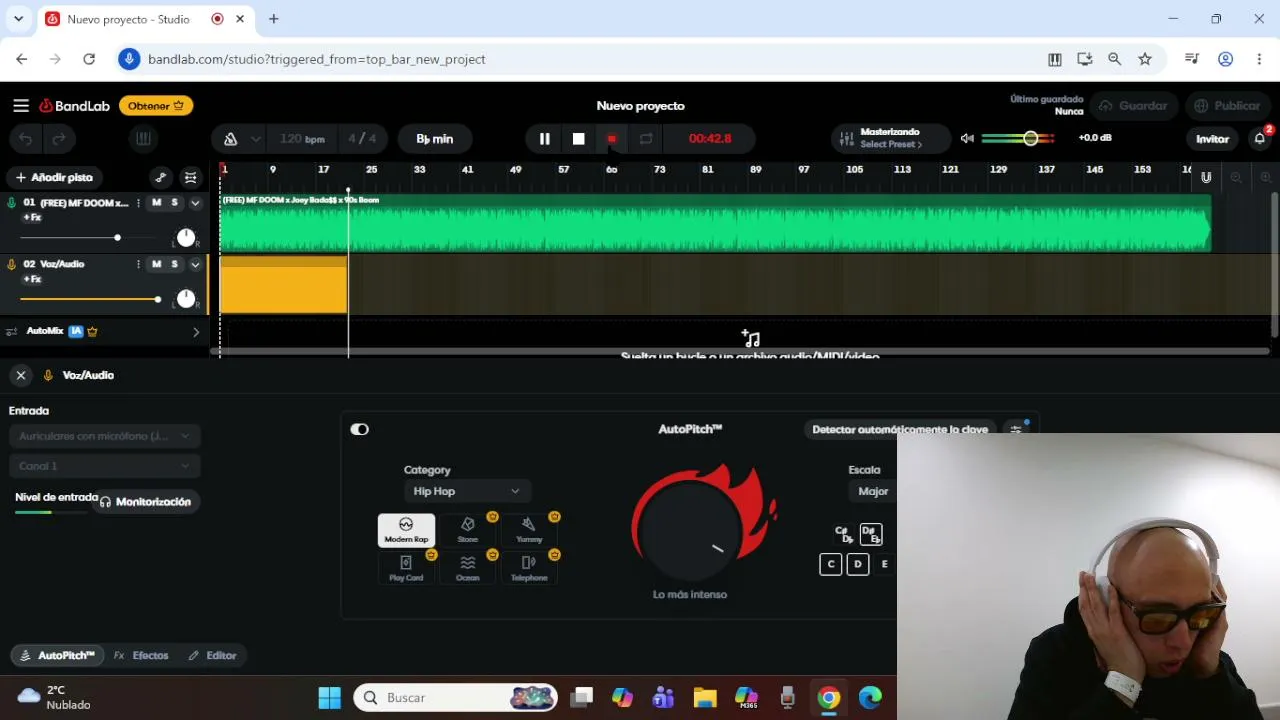Switch the AutoPitch power toggle
Screen dimensions: 1280x720
(x=360, y=429)
